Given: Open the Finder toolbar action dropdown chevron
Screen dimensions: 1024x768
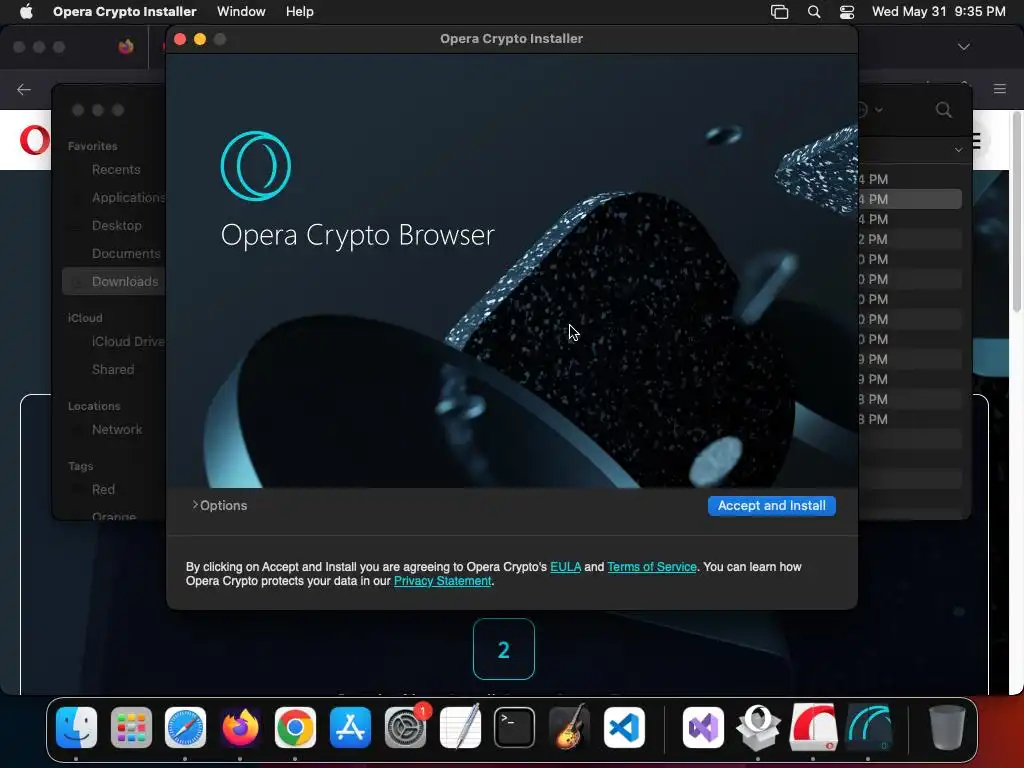Looking at the screenshot, I should coord(878,110).
